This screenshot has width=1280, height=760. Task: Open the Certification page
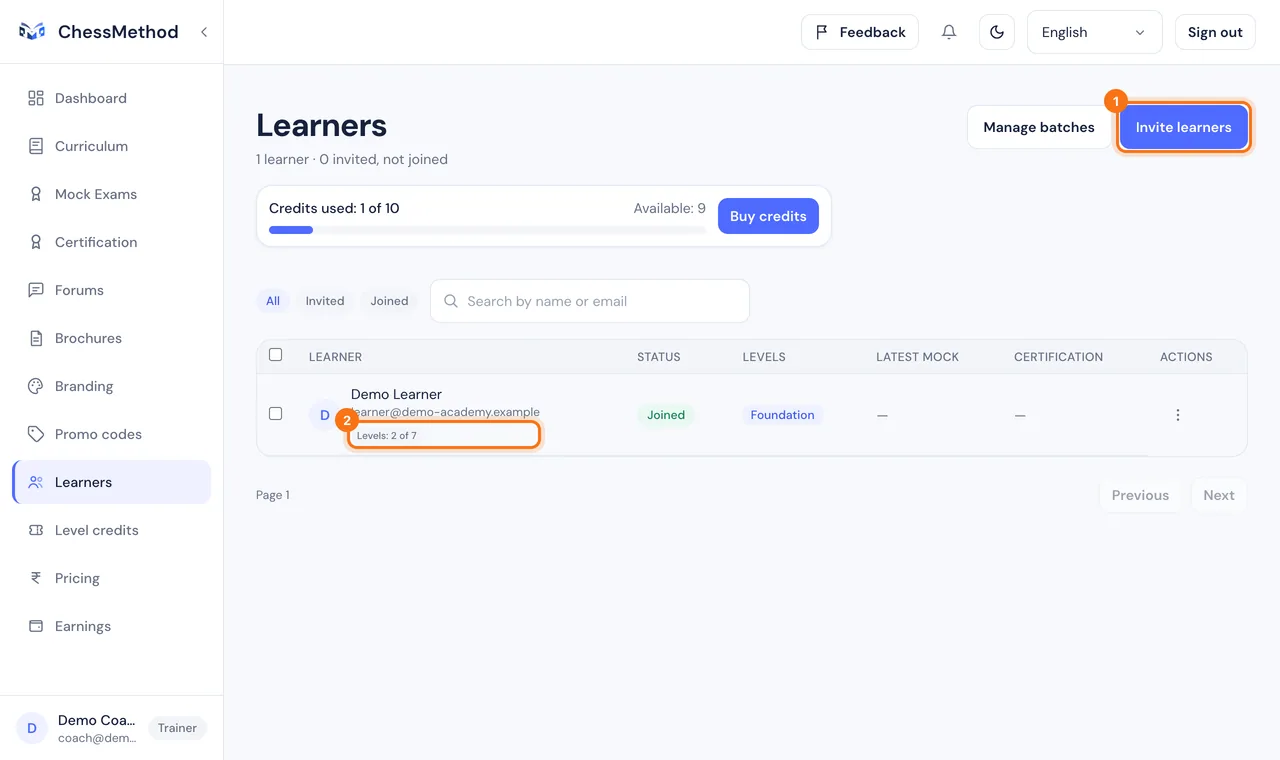point(112,242)
